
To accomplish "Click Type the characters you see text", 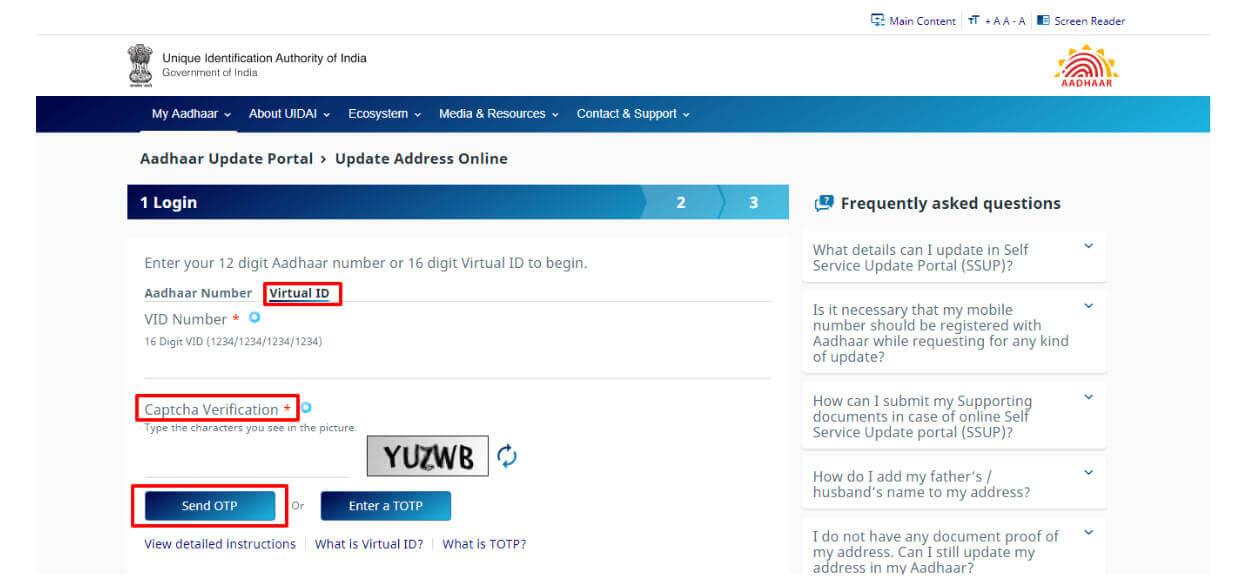I will click(250, 428).
